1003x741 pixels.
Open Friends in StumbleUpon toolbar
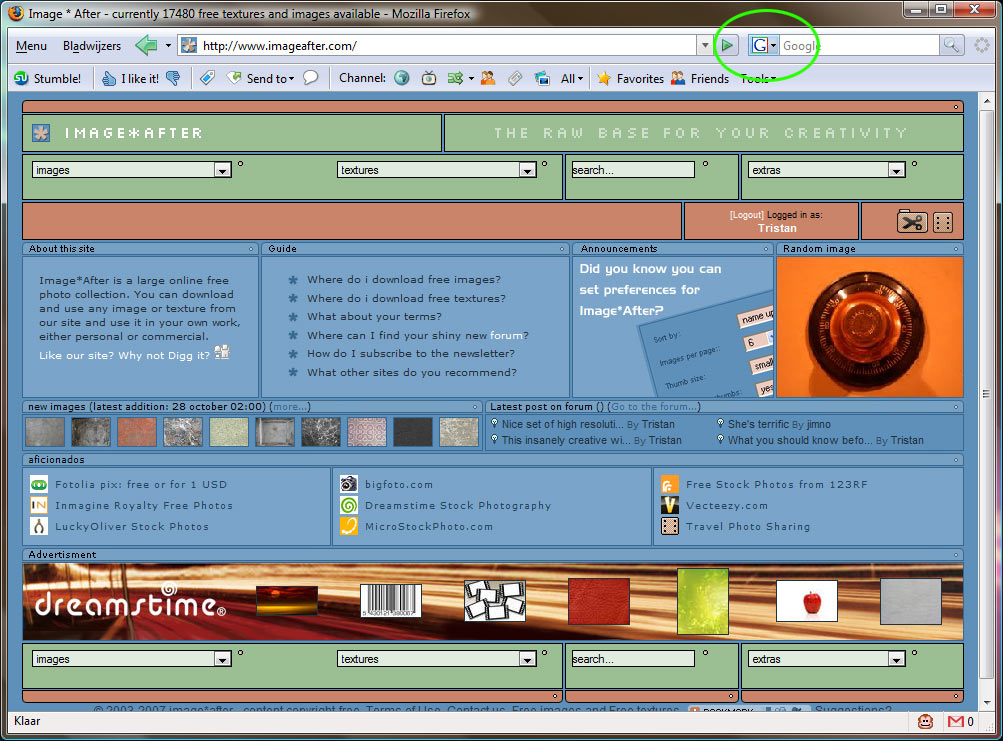(700, 78)
